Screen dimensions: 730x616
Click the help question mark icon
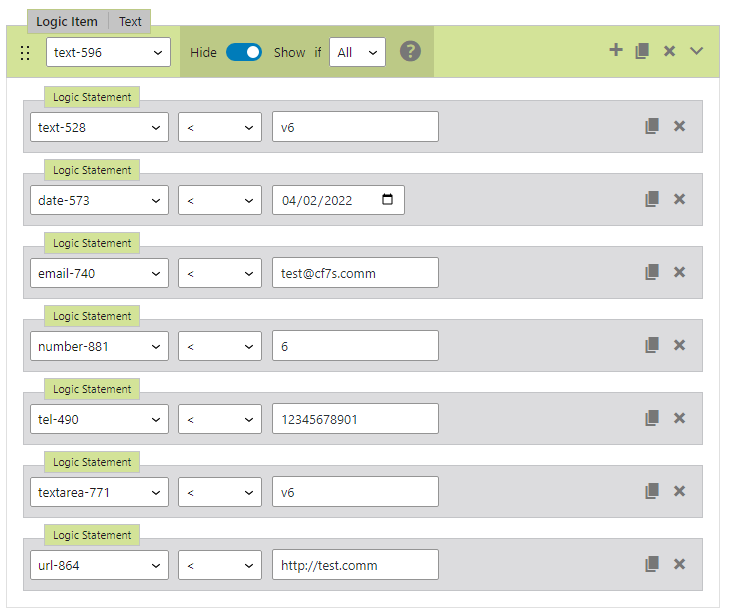[x=410, y=52]
